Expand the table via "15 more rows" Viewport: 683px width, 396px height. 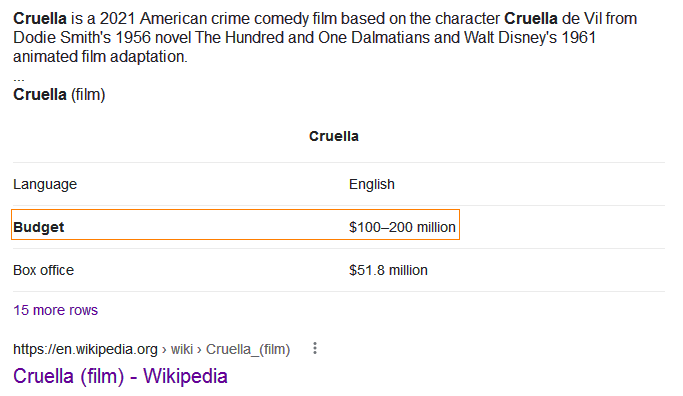point(55,310)
